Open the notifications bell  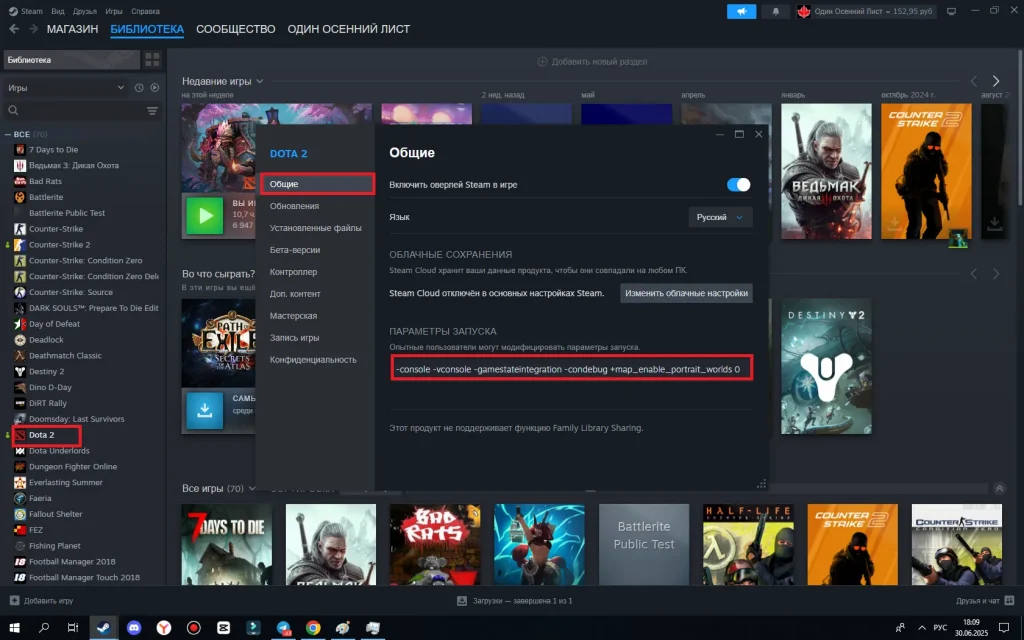[776, 11]
